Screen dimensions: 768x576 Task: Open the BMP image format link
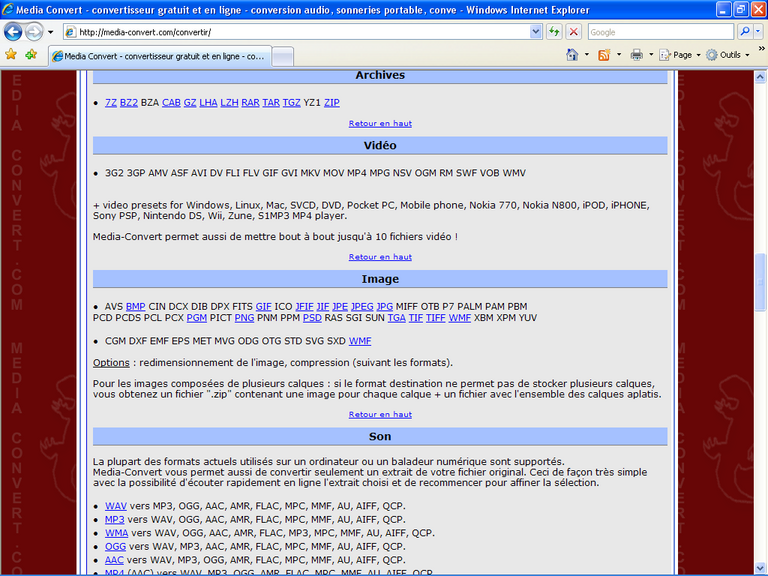[136, 307]
